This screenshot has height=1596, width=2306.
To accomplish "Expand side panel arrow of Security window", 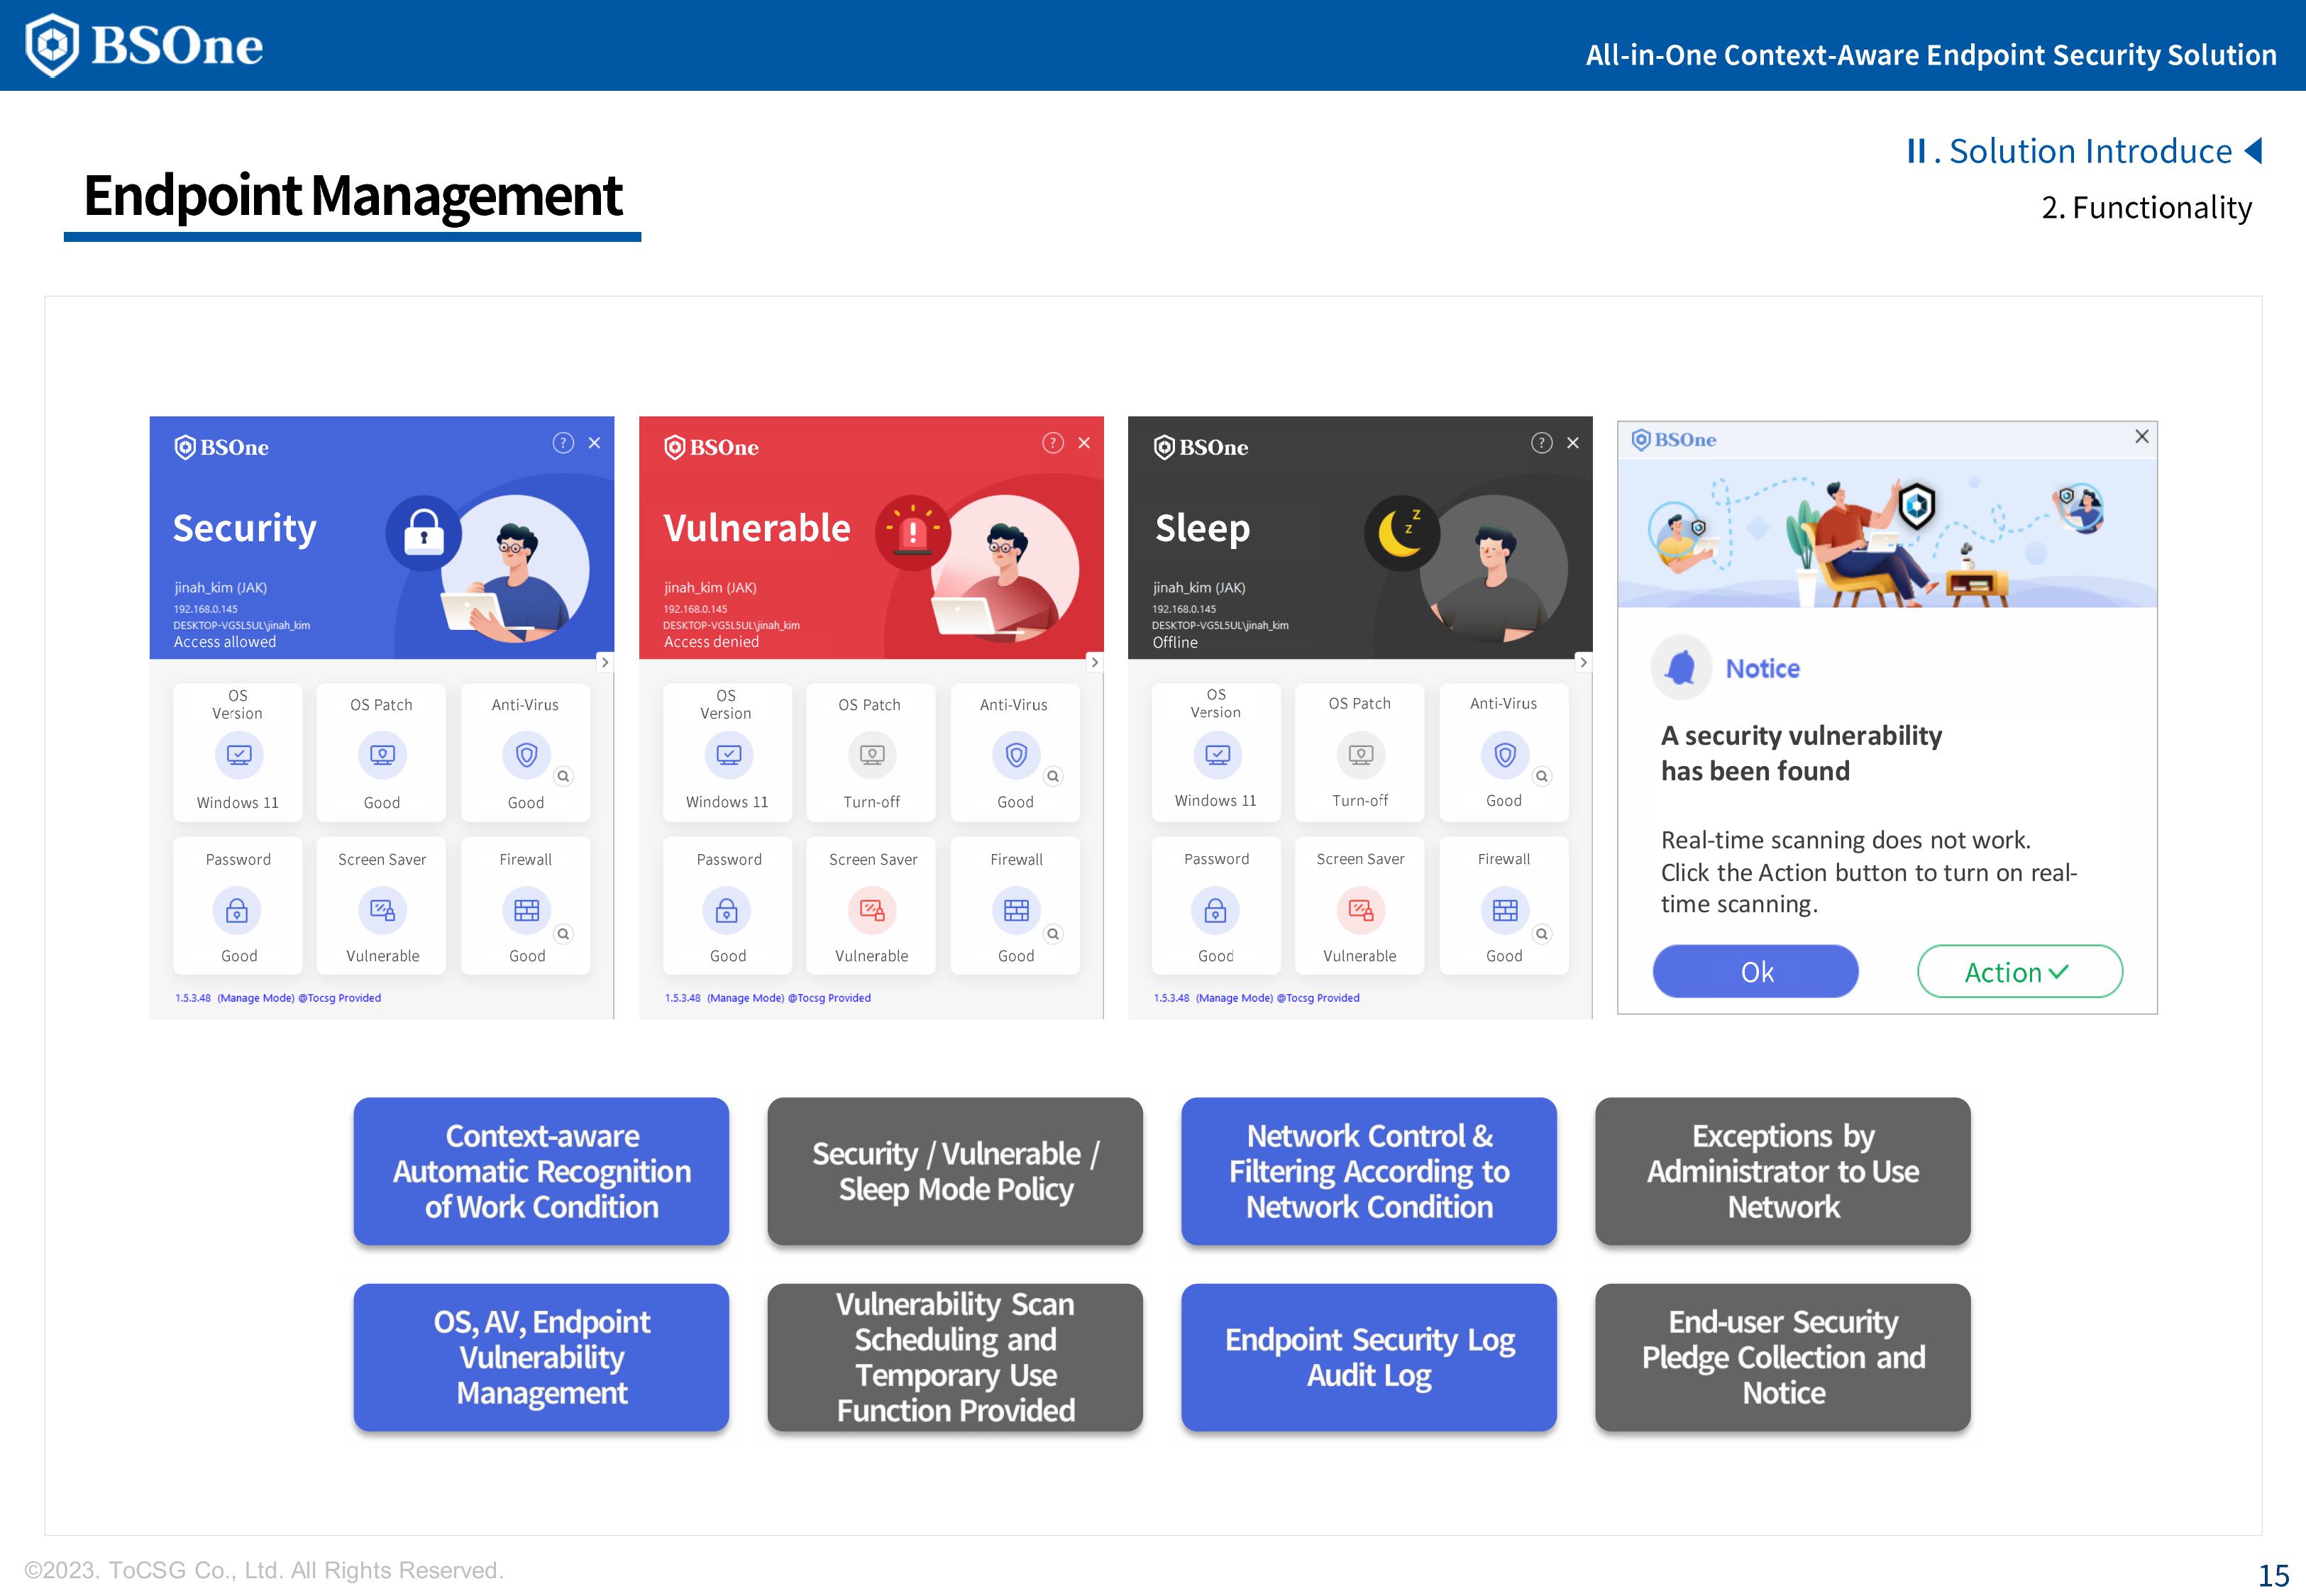I will 605,662.
